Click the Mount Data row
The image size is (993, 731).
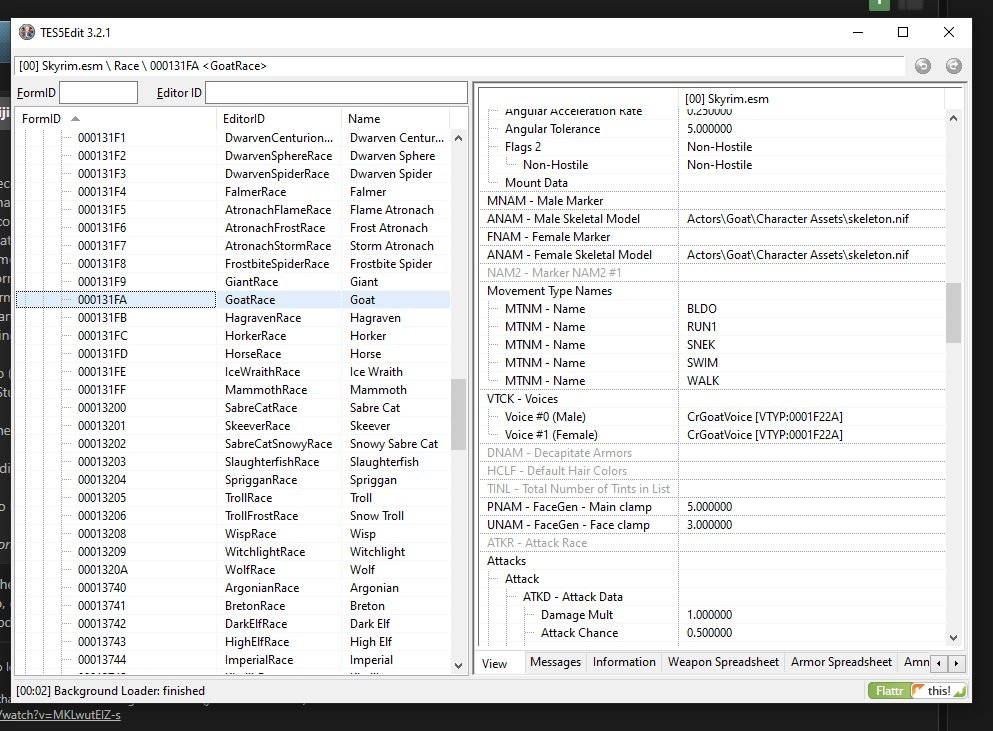pyautogui.click(x=712, y=182)
